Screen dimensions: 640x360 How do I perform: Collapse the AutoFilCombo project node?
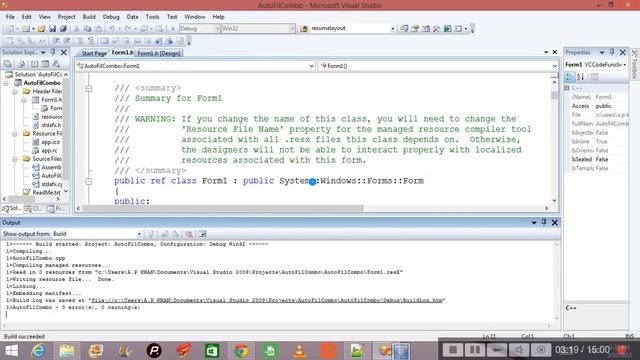point(7,83)
